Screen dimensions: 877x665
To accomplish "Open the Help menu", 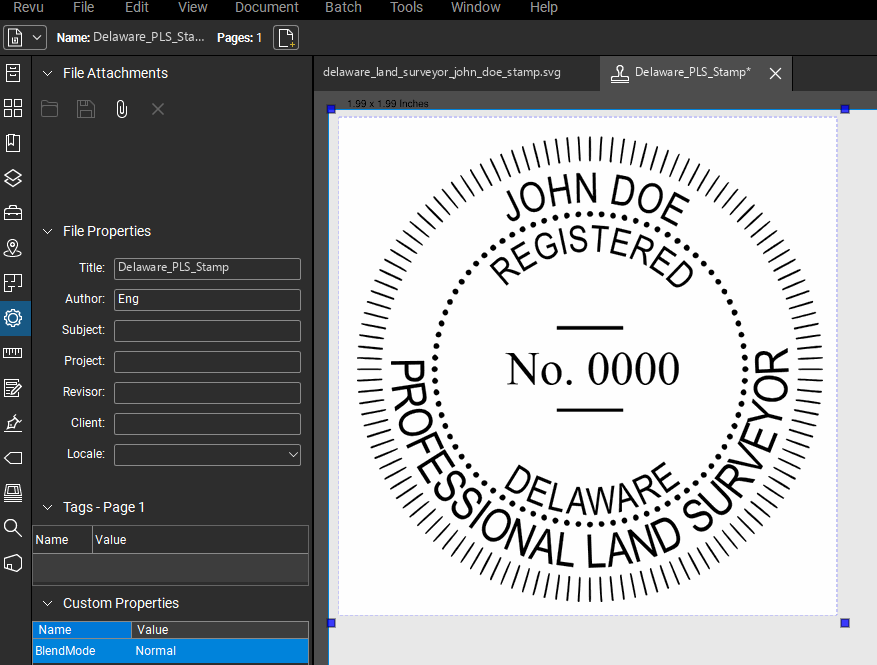I will [x=544, y=7].
